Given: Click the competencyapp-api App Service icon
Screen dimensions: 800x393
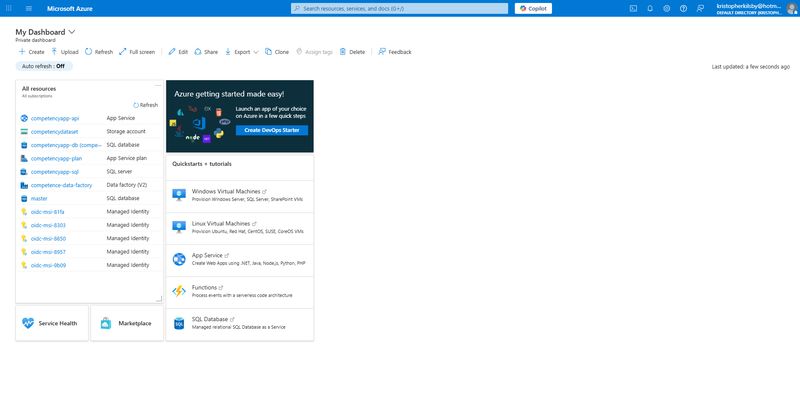Looking at the screenshot, I should [24, 118].
